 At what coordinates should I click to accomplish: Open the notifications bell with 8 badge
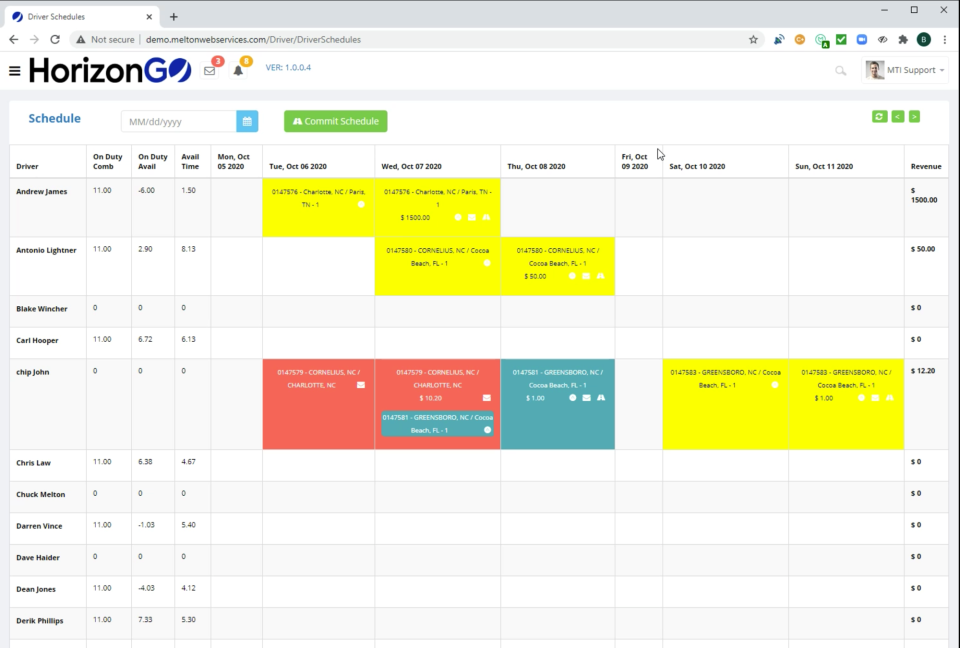click(x=238, y=70)
